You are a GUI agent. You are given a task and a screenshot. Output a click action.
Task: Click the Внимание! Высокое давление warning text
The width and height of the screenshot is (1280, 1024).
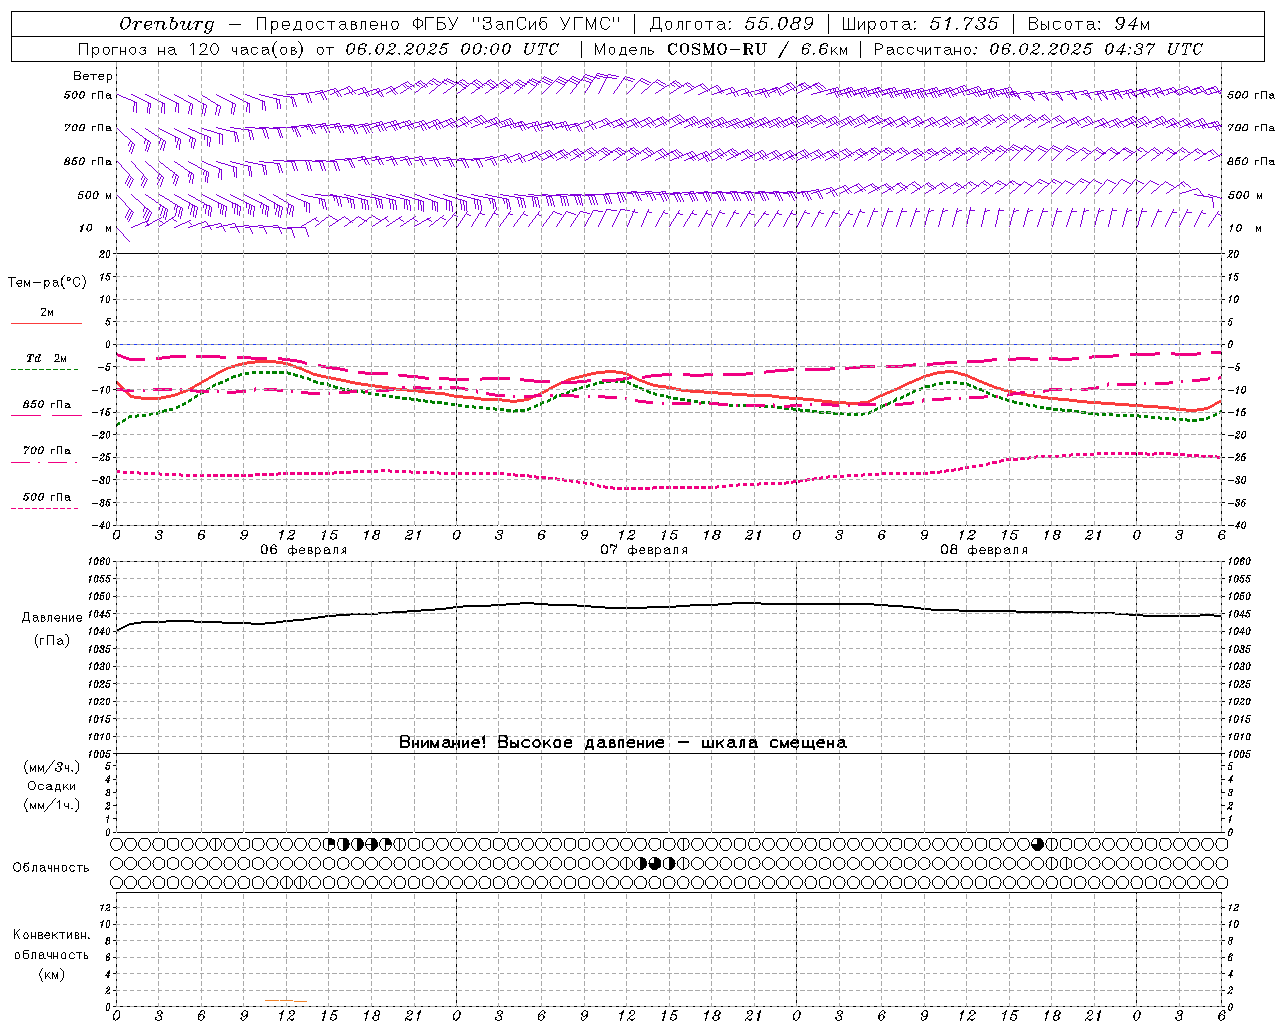click(623, 743)
